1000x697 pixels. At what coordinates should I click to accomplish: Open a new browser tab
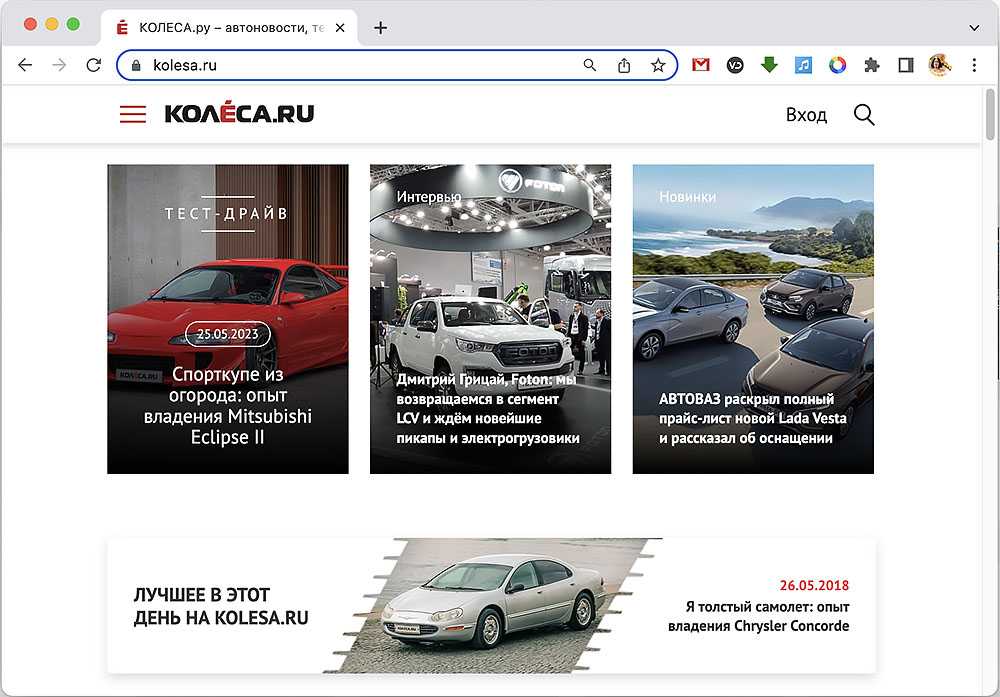point(380,27)
